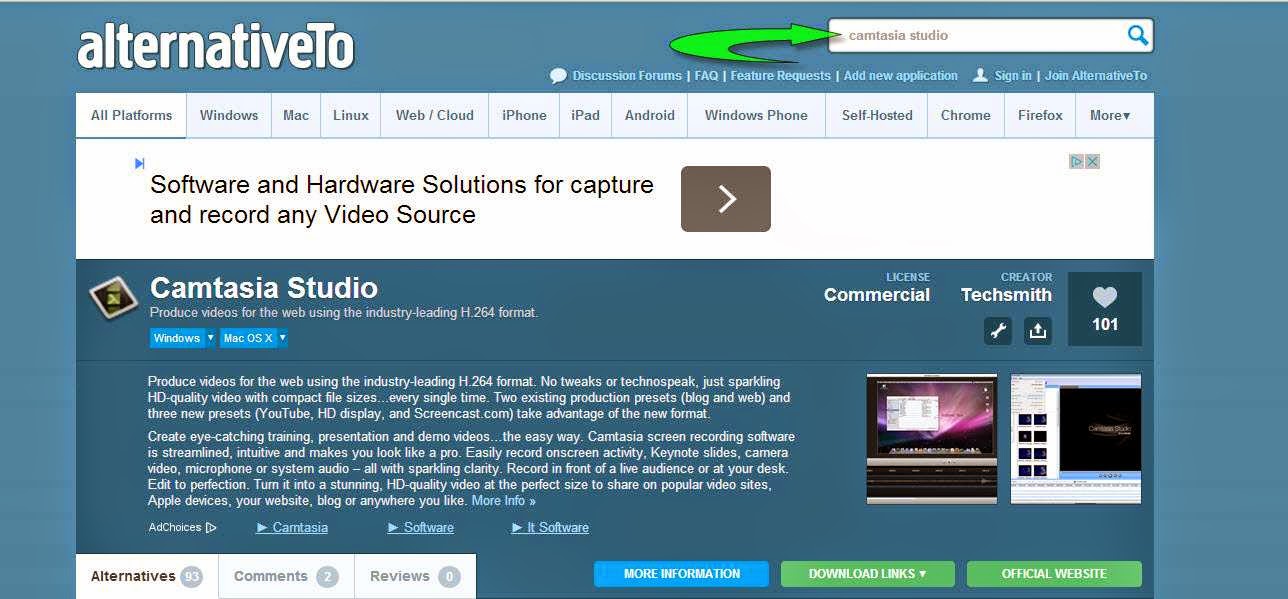Click the Camtasia Studio application logo icon
This screenshot has height=599, width=1288.
click(113, 297)
